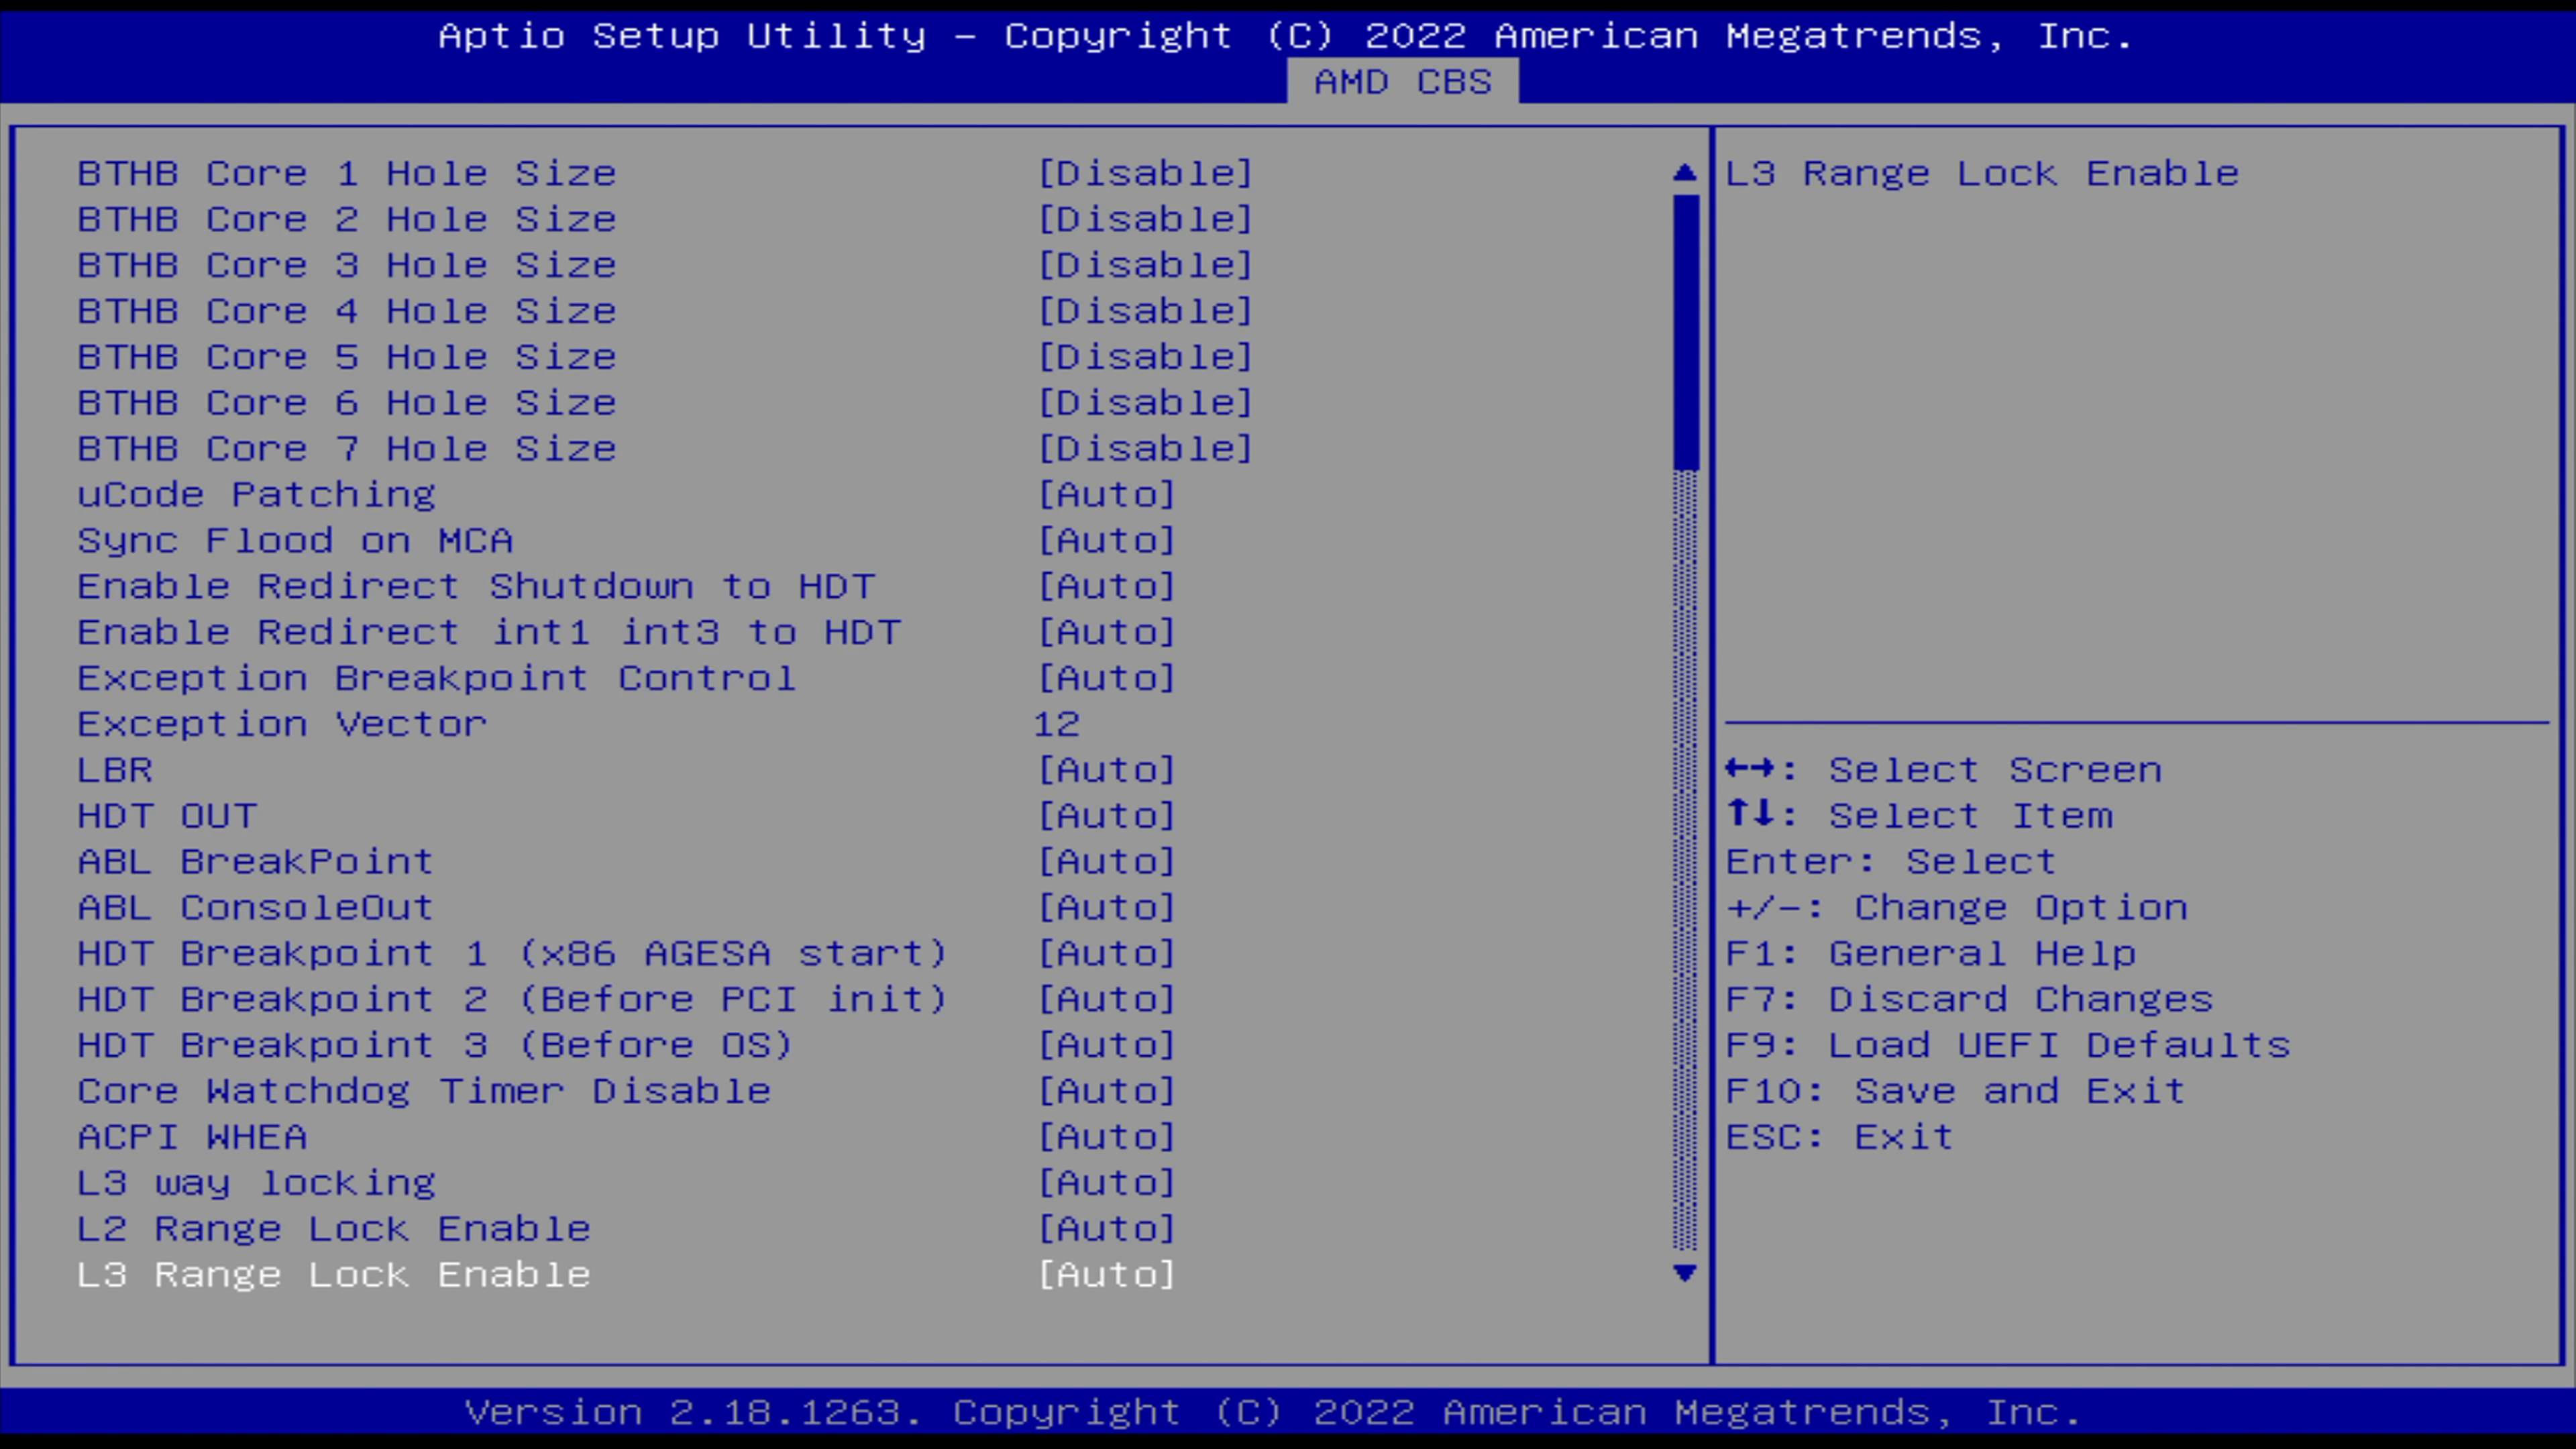2576x1449 pixels.
Task: Select BTHB Core 6 Hole Size option
Action: (665, 404)
